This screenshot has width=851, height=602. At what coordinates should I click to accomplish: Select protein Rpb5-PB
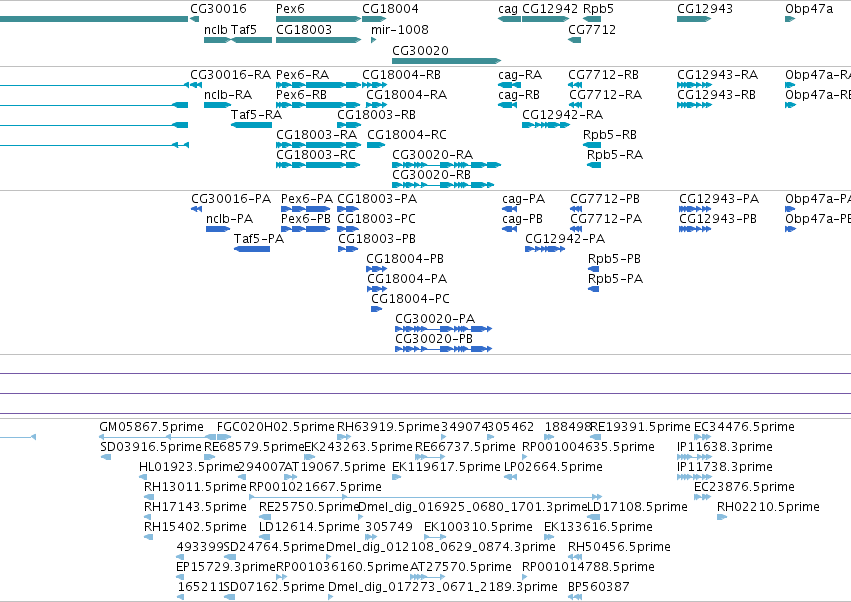[x=614, y=259]
